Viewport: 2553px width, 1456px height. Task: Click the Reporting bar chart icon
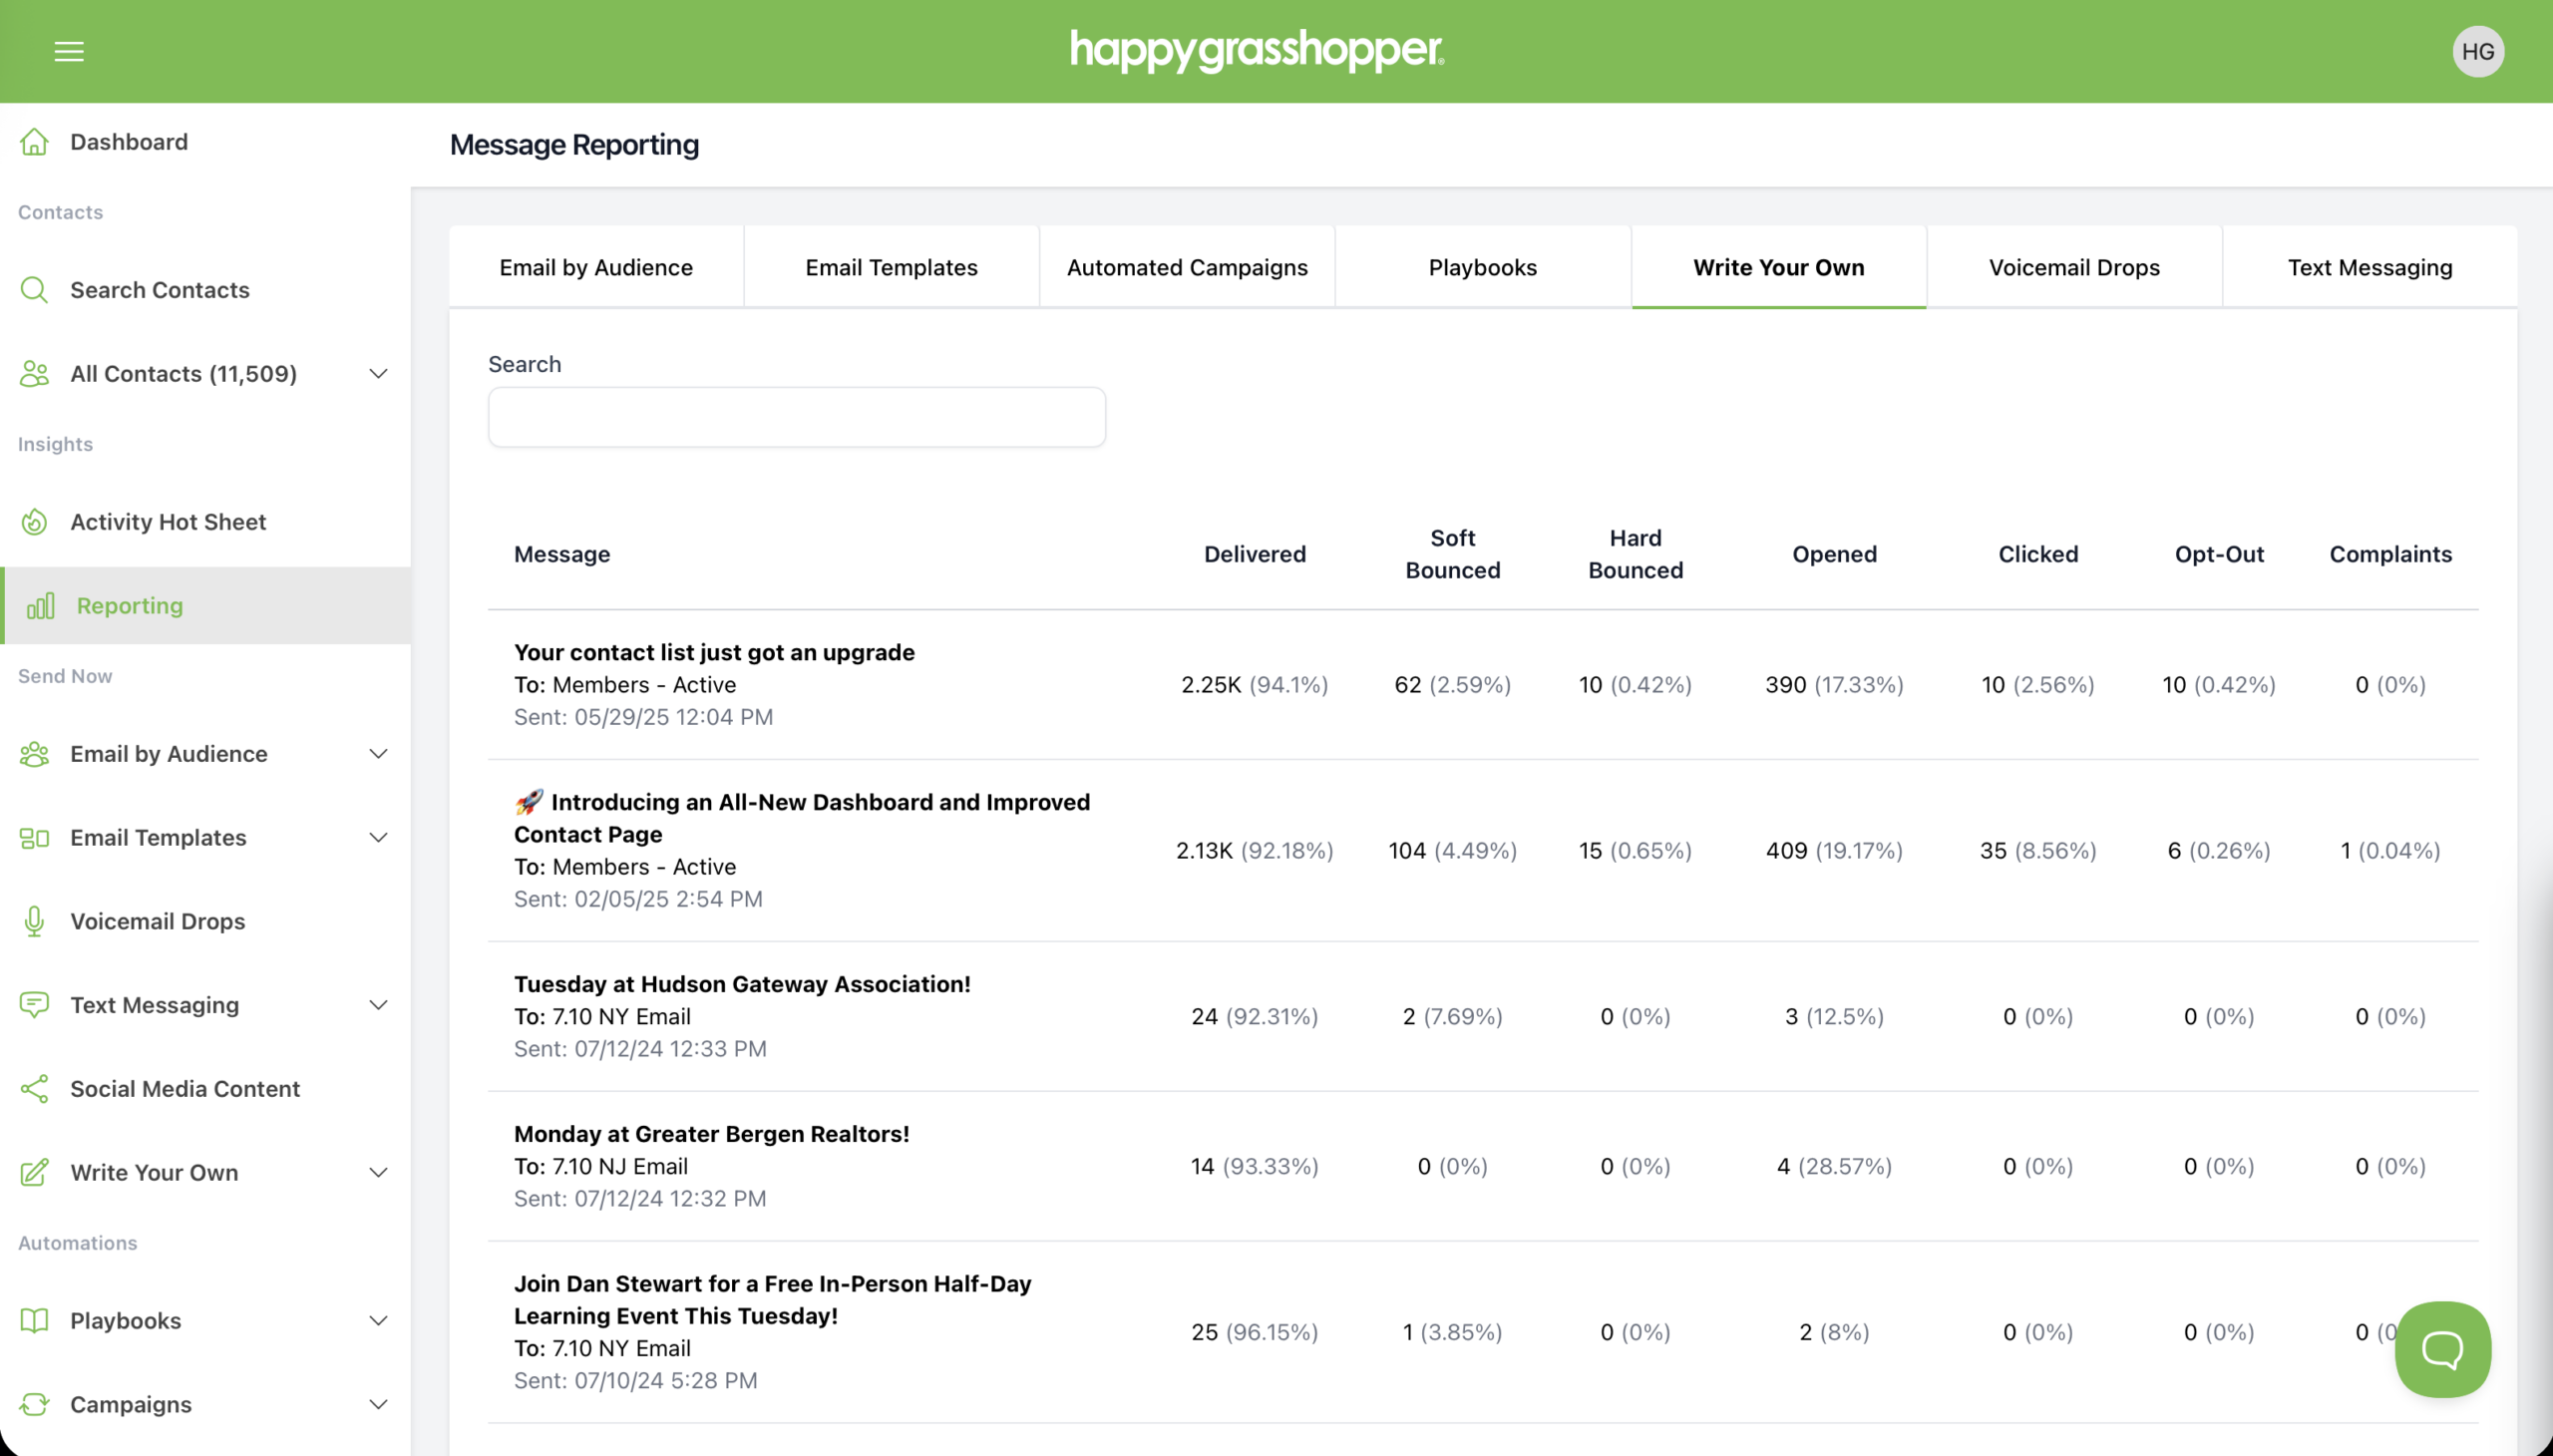(40, 606)
